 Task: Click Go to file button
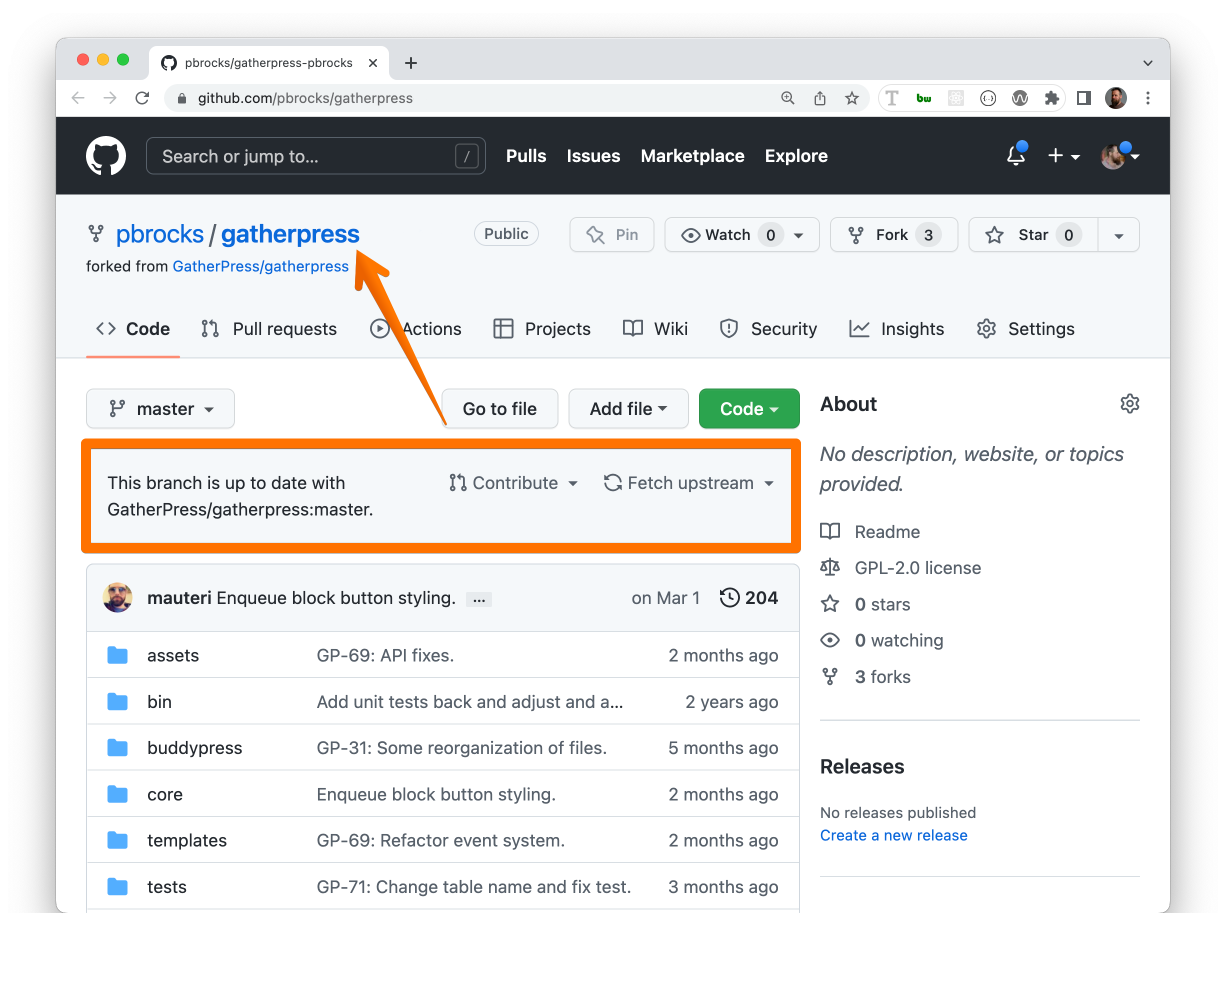click(500, 409)
